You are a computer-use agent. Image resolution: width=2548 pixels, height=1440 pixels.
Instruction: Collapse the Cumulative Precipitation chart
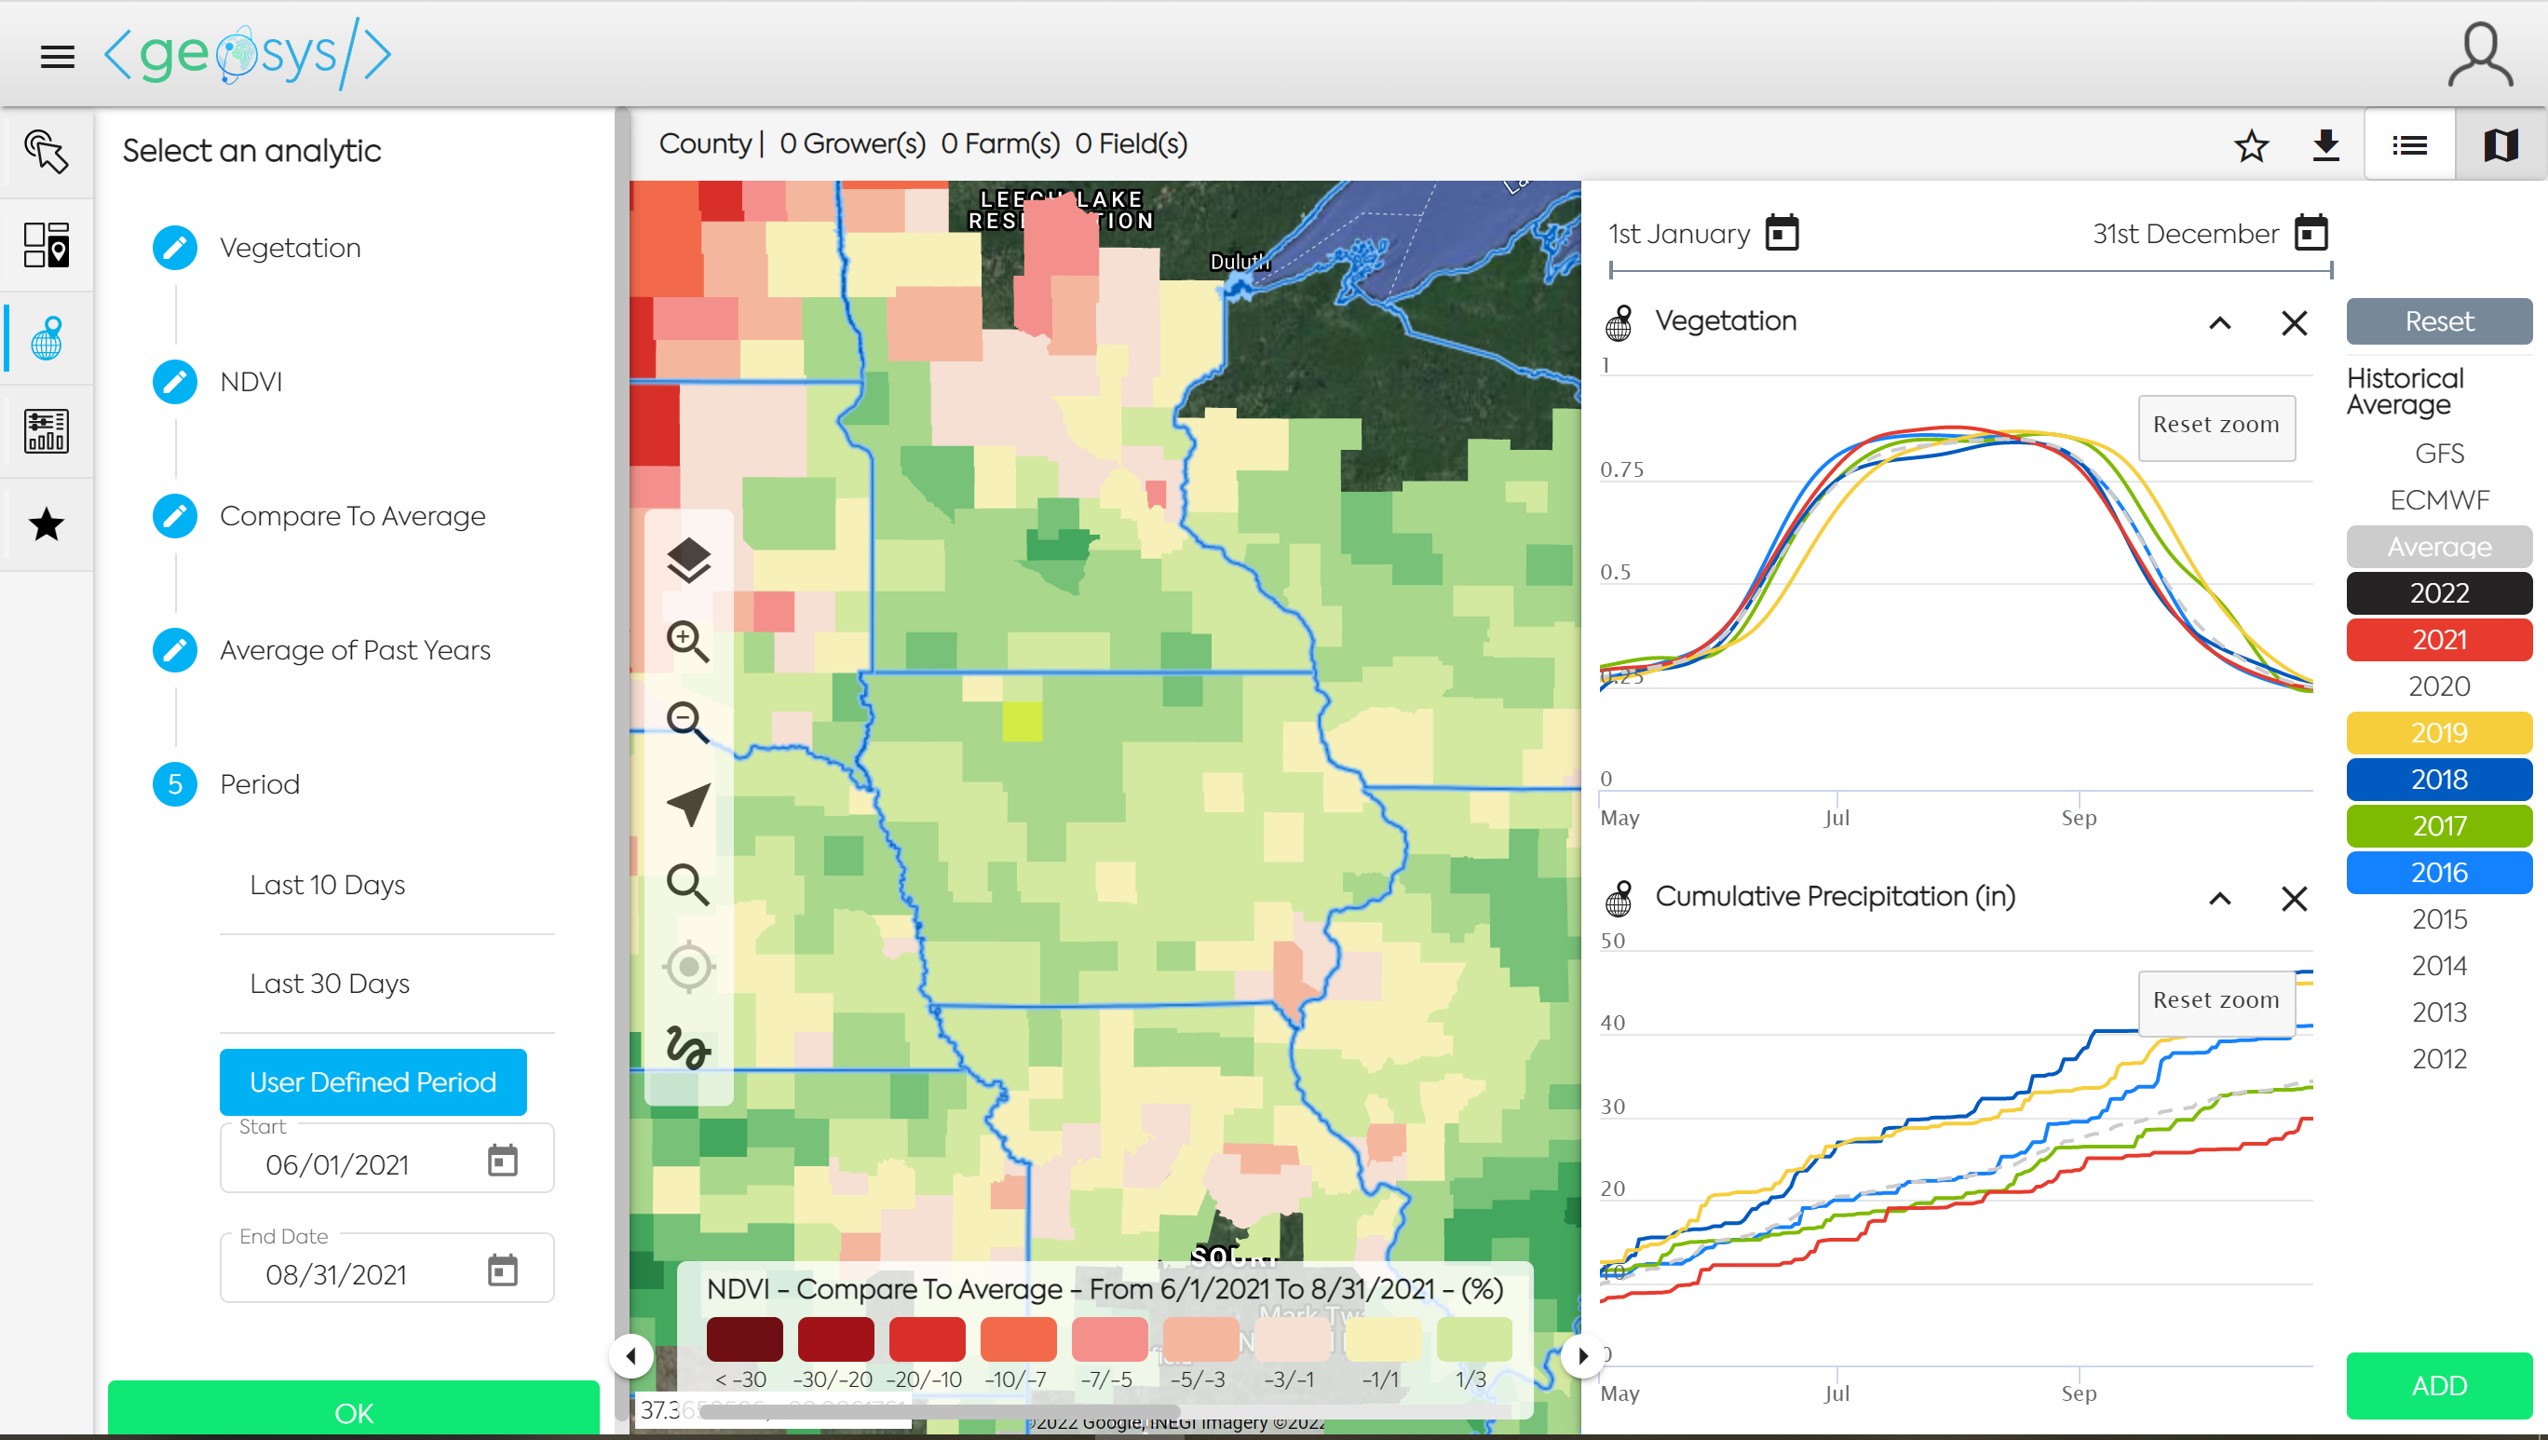coord(2219,898)
